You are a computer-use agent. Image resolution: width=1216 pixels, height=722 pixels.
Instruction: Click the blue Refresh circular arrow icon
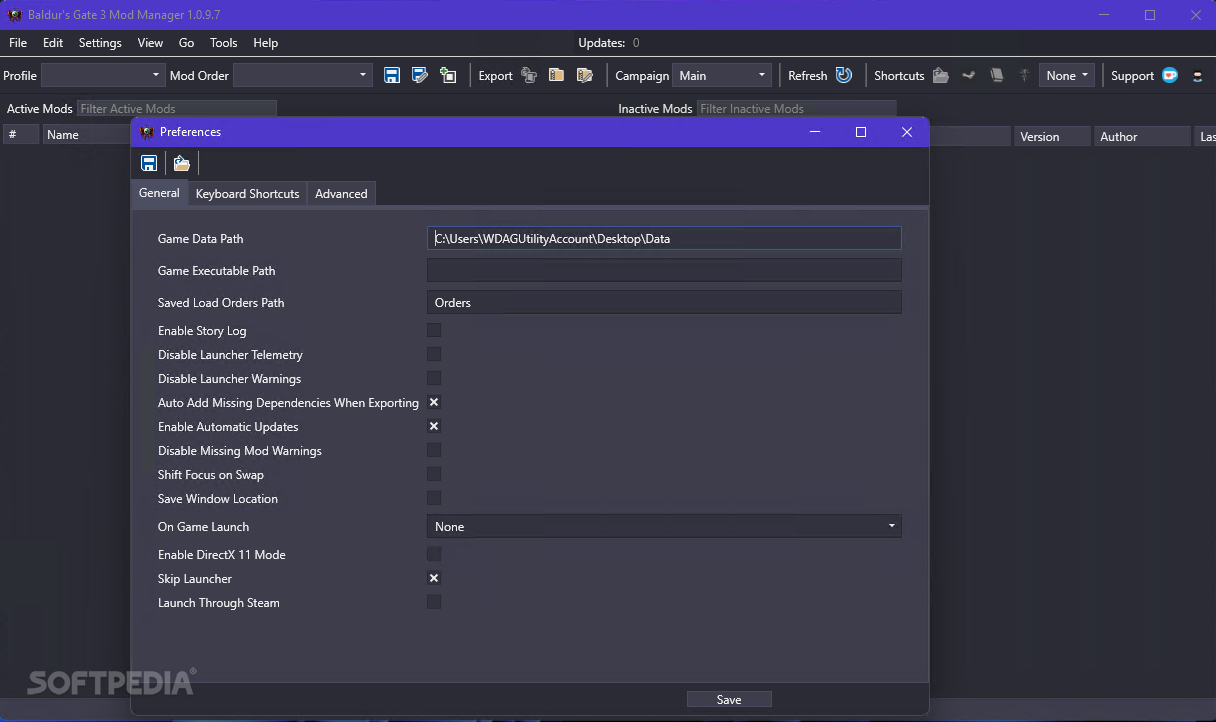coord(844,75)
